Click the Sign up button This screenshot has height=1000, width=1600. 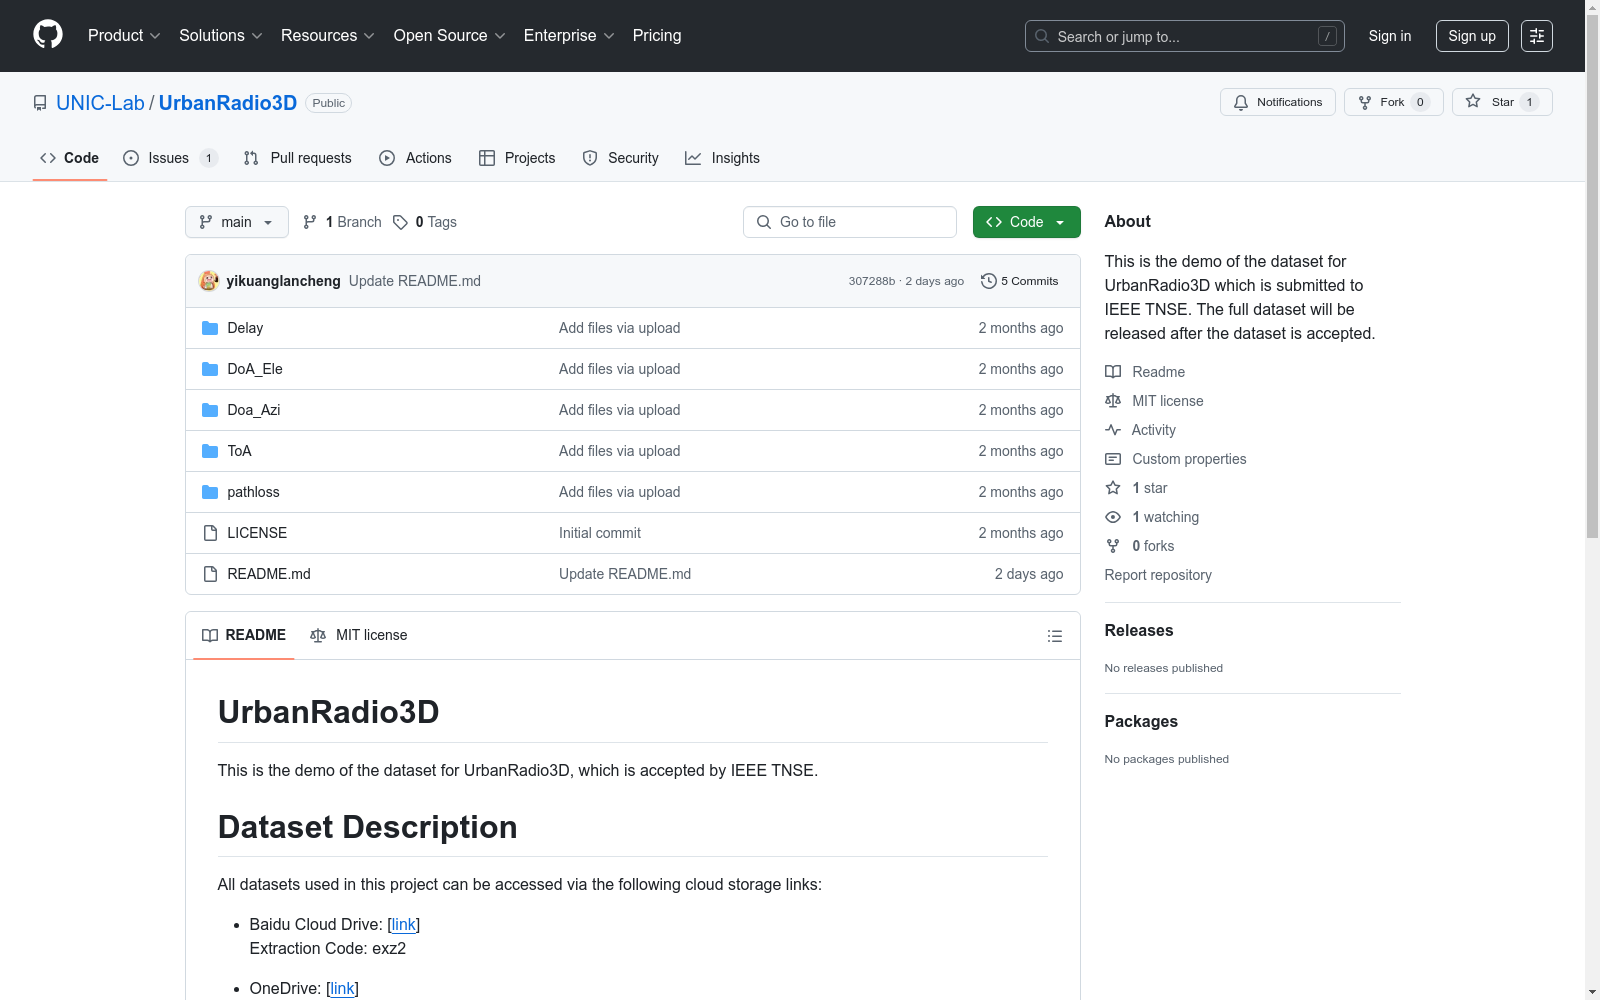tap(1472, 36)
